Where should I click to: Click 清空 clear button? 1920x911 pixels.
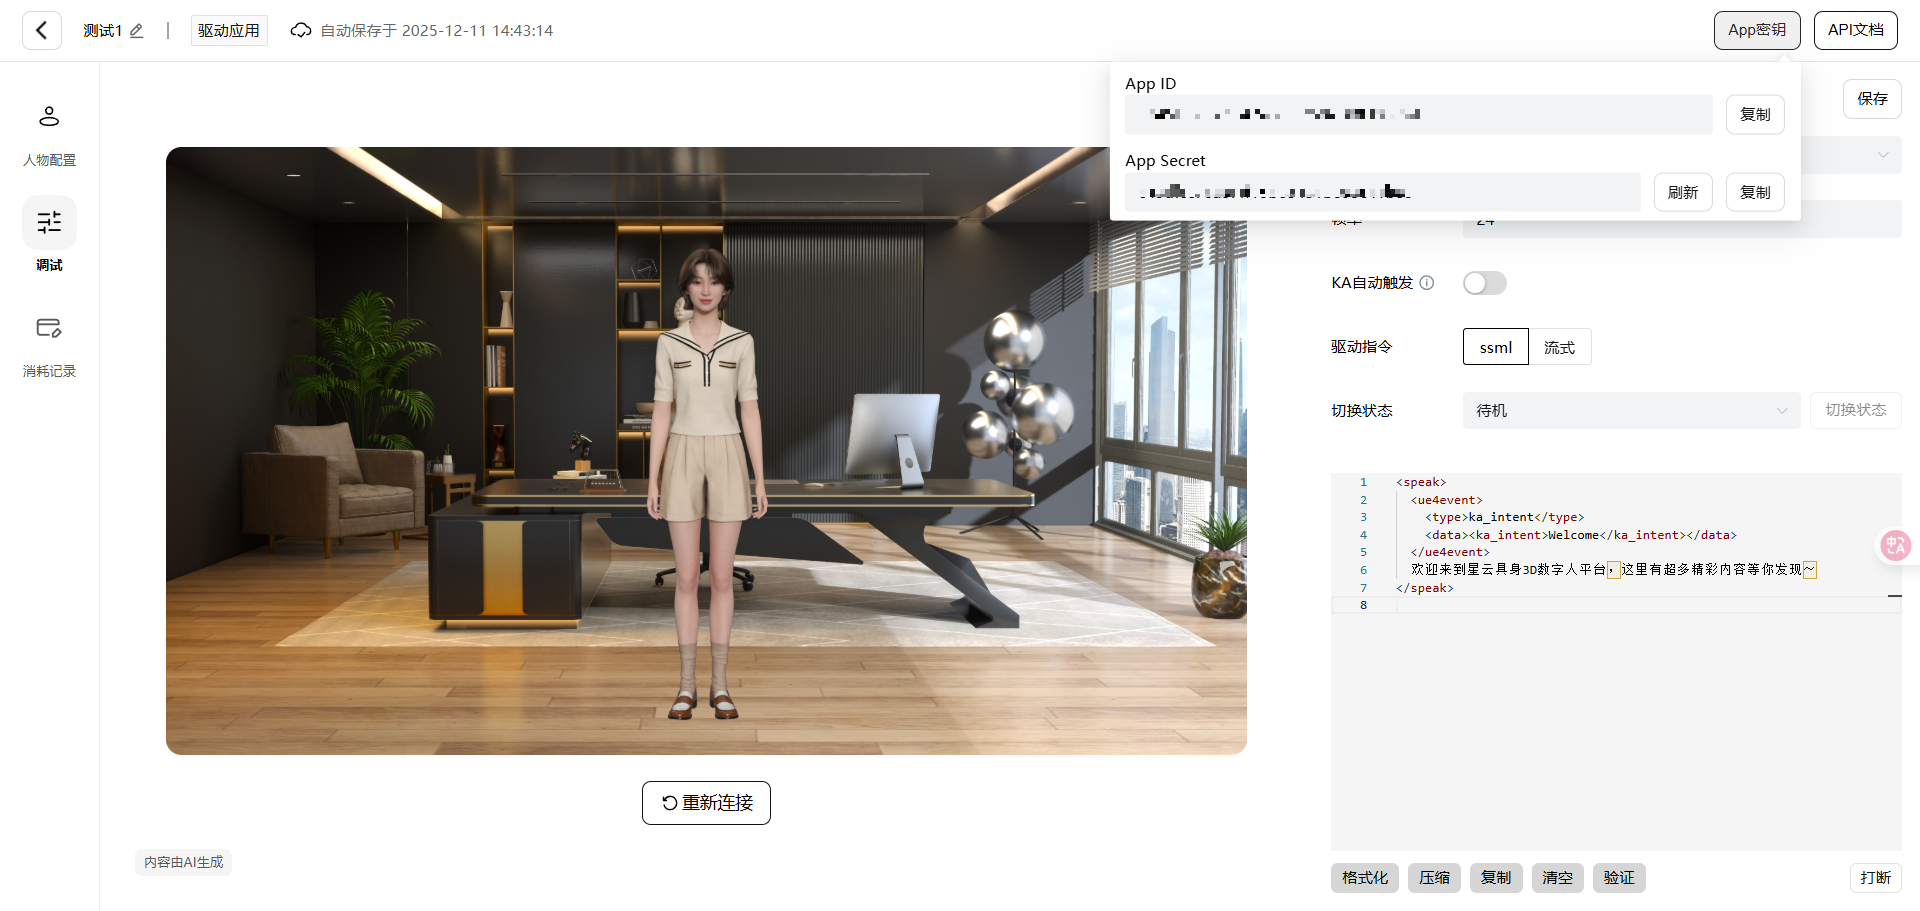1558,878
